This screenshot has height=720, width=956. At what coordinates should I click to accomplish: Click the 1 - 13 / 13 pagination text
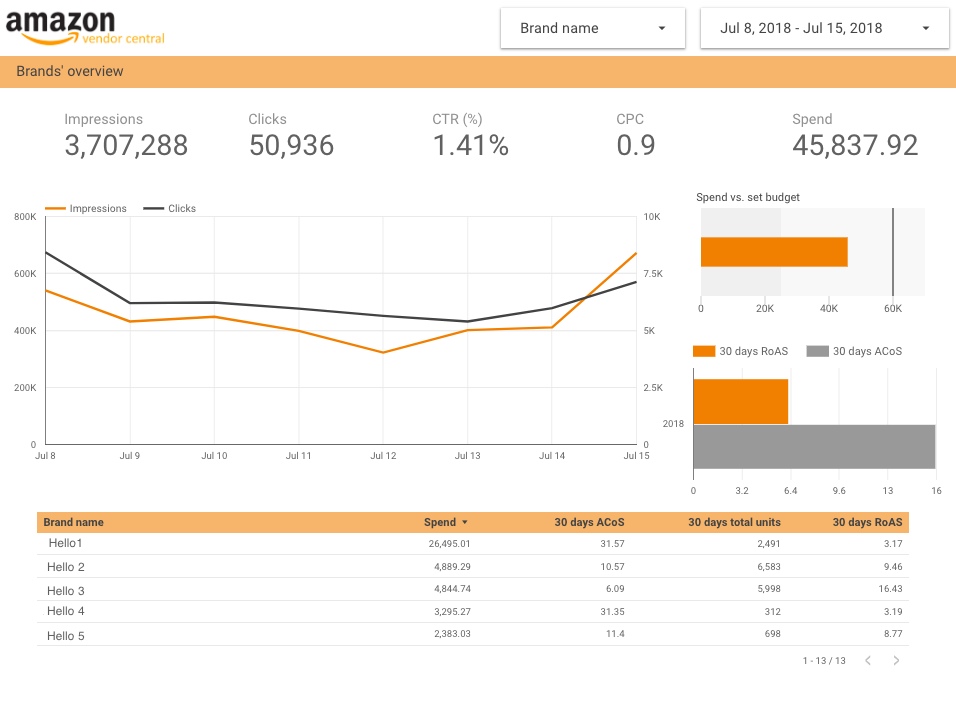[x=824, y=661]
